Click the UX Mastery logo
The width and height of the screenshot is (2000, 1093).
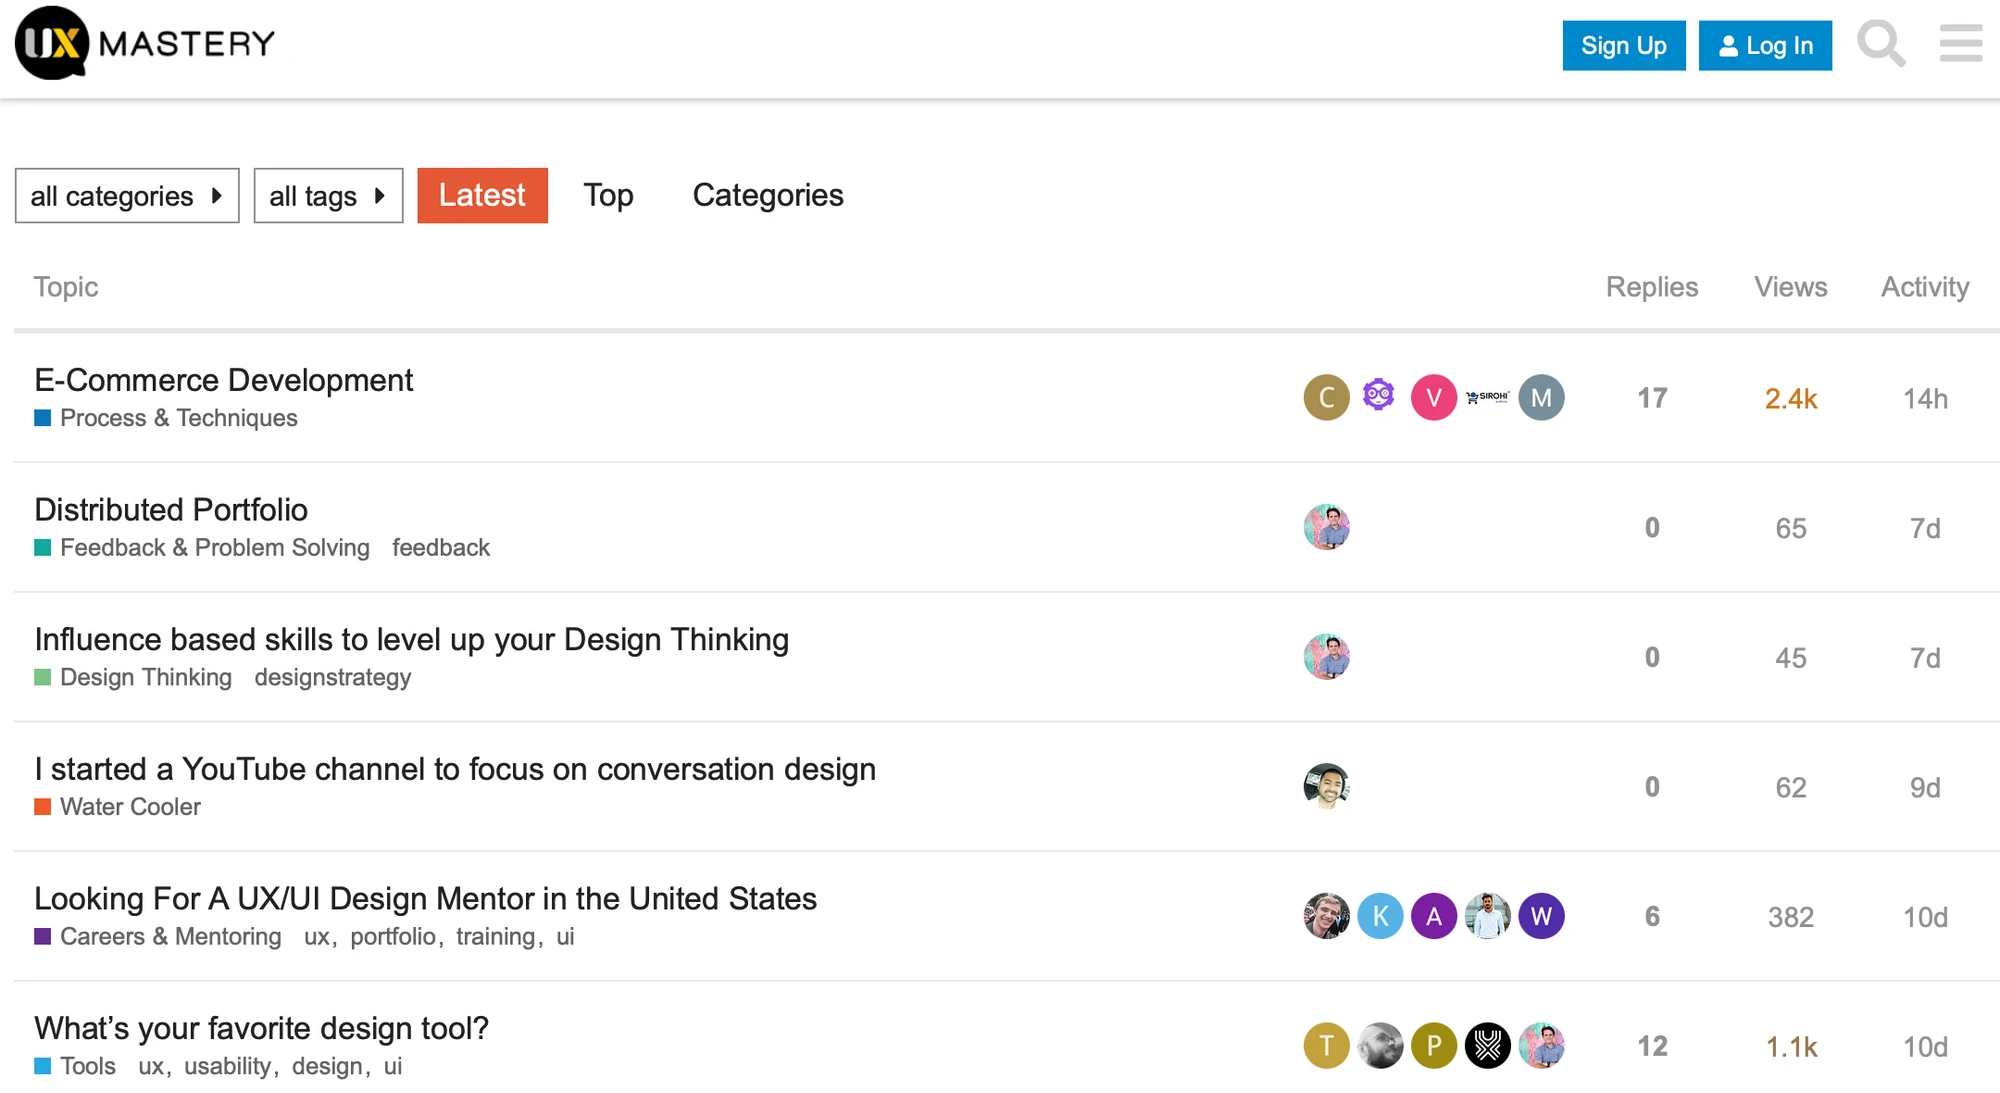click(x=140, y=43)
